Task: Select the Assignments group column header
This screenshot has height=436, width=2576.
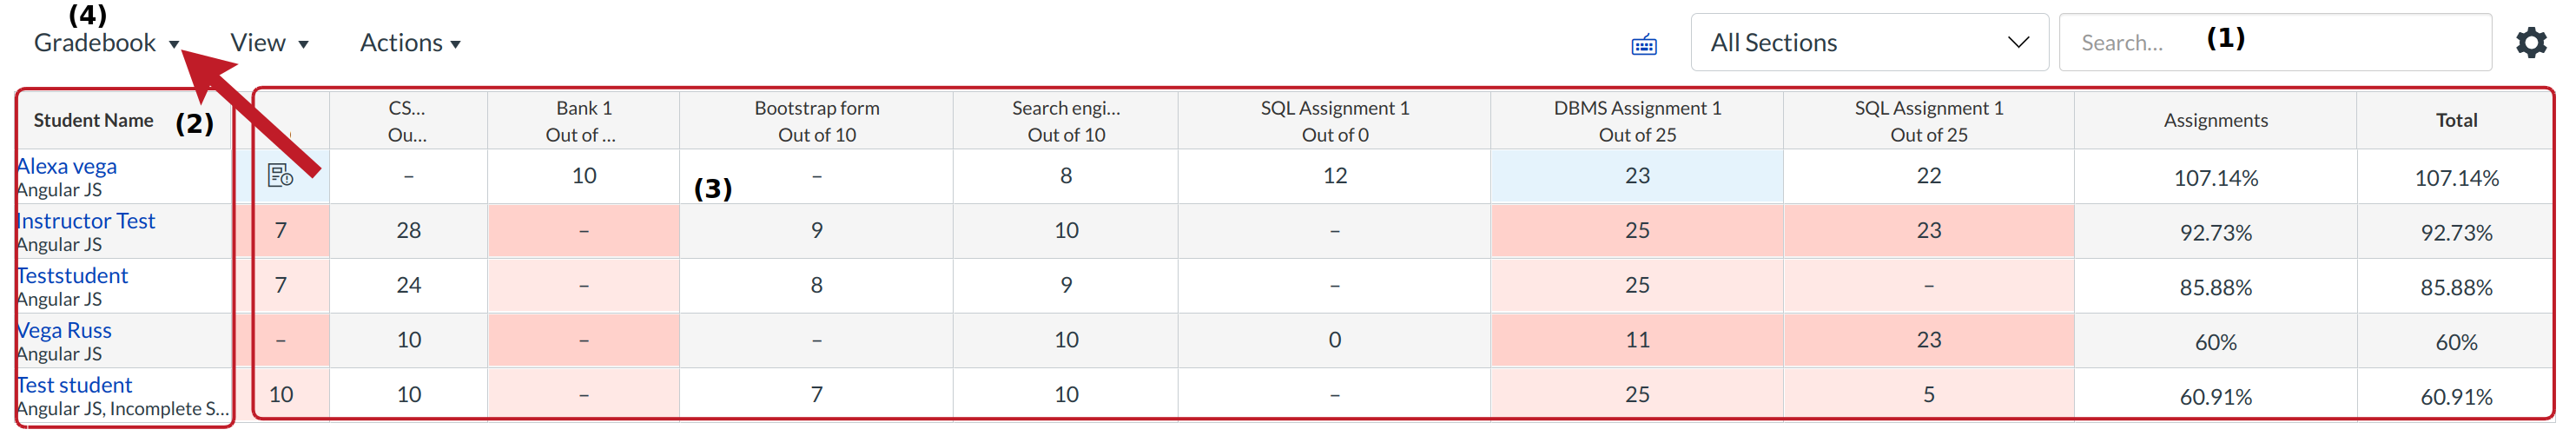Action: 2215,120
